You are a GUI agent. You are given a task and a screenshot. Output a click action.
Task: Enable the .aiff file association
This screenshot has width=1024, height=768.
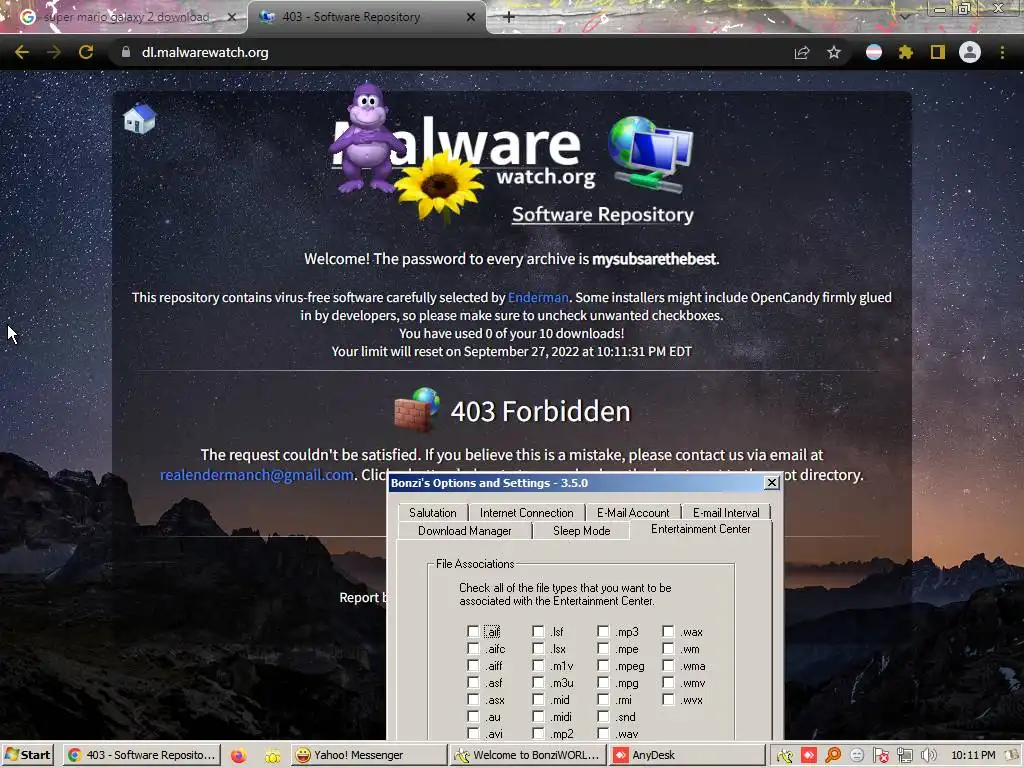pos(473,665)
